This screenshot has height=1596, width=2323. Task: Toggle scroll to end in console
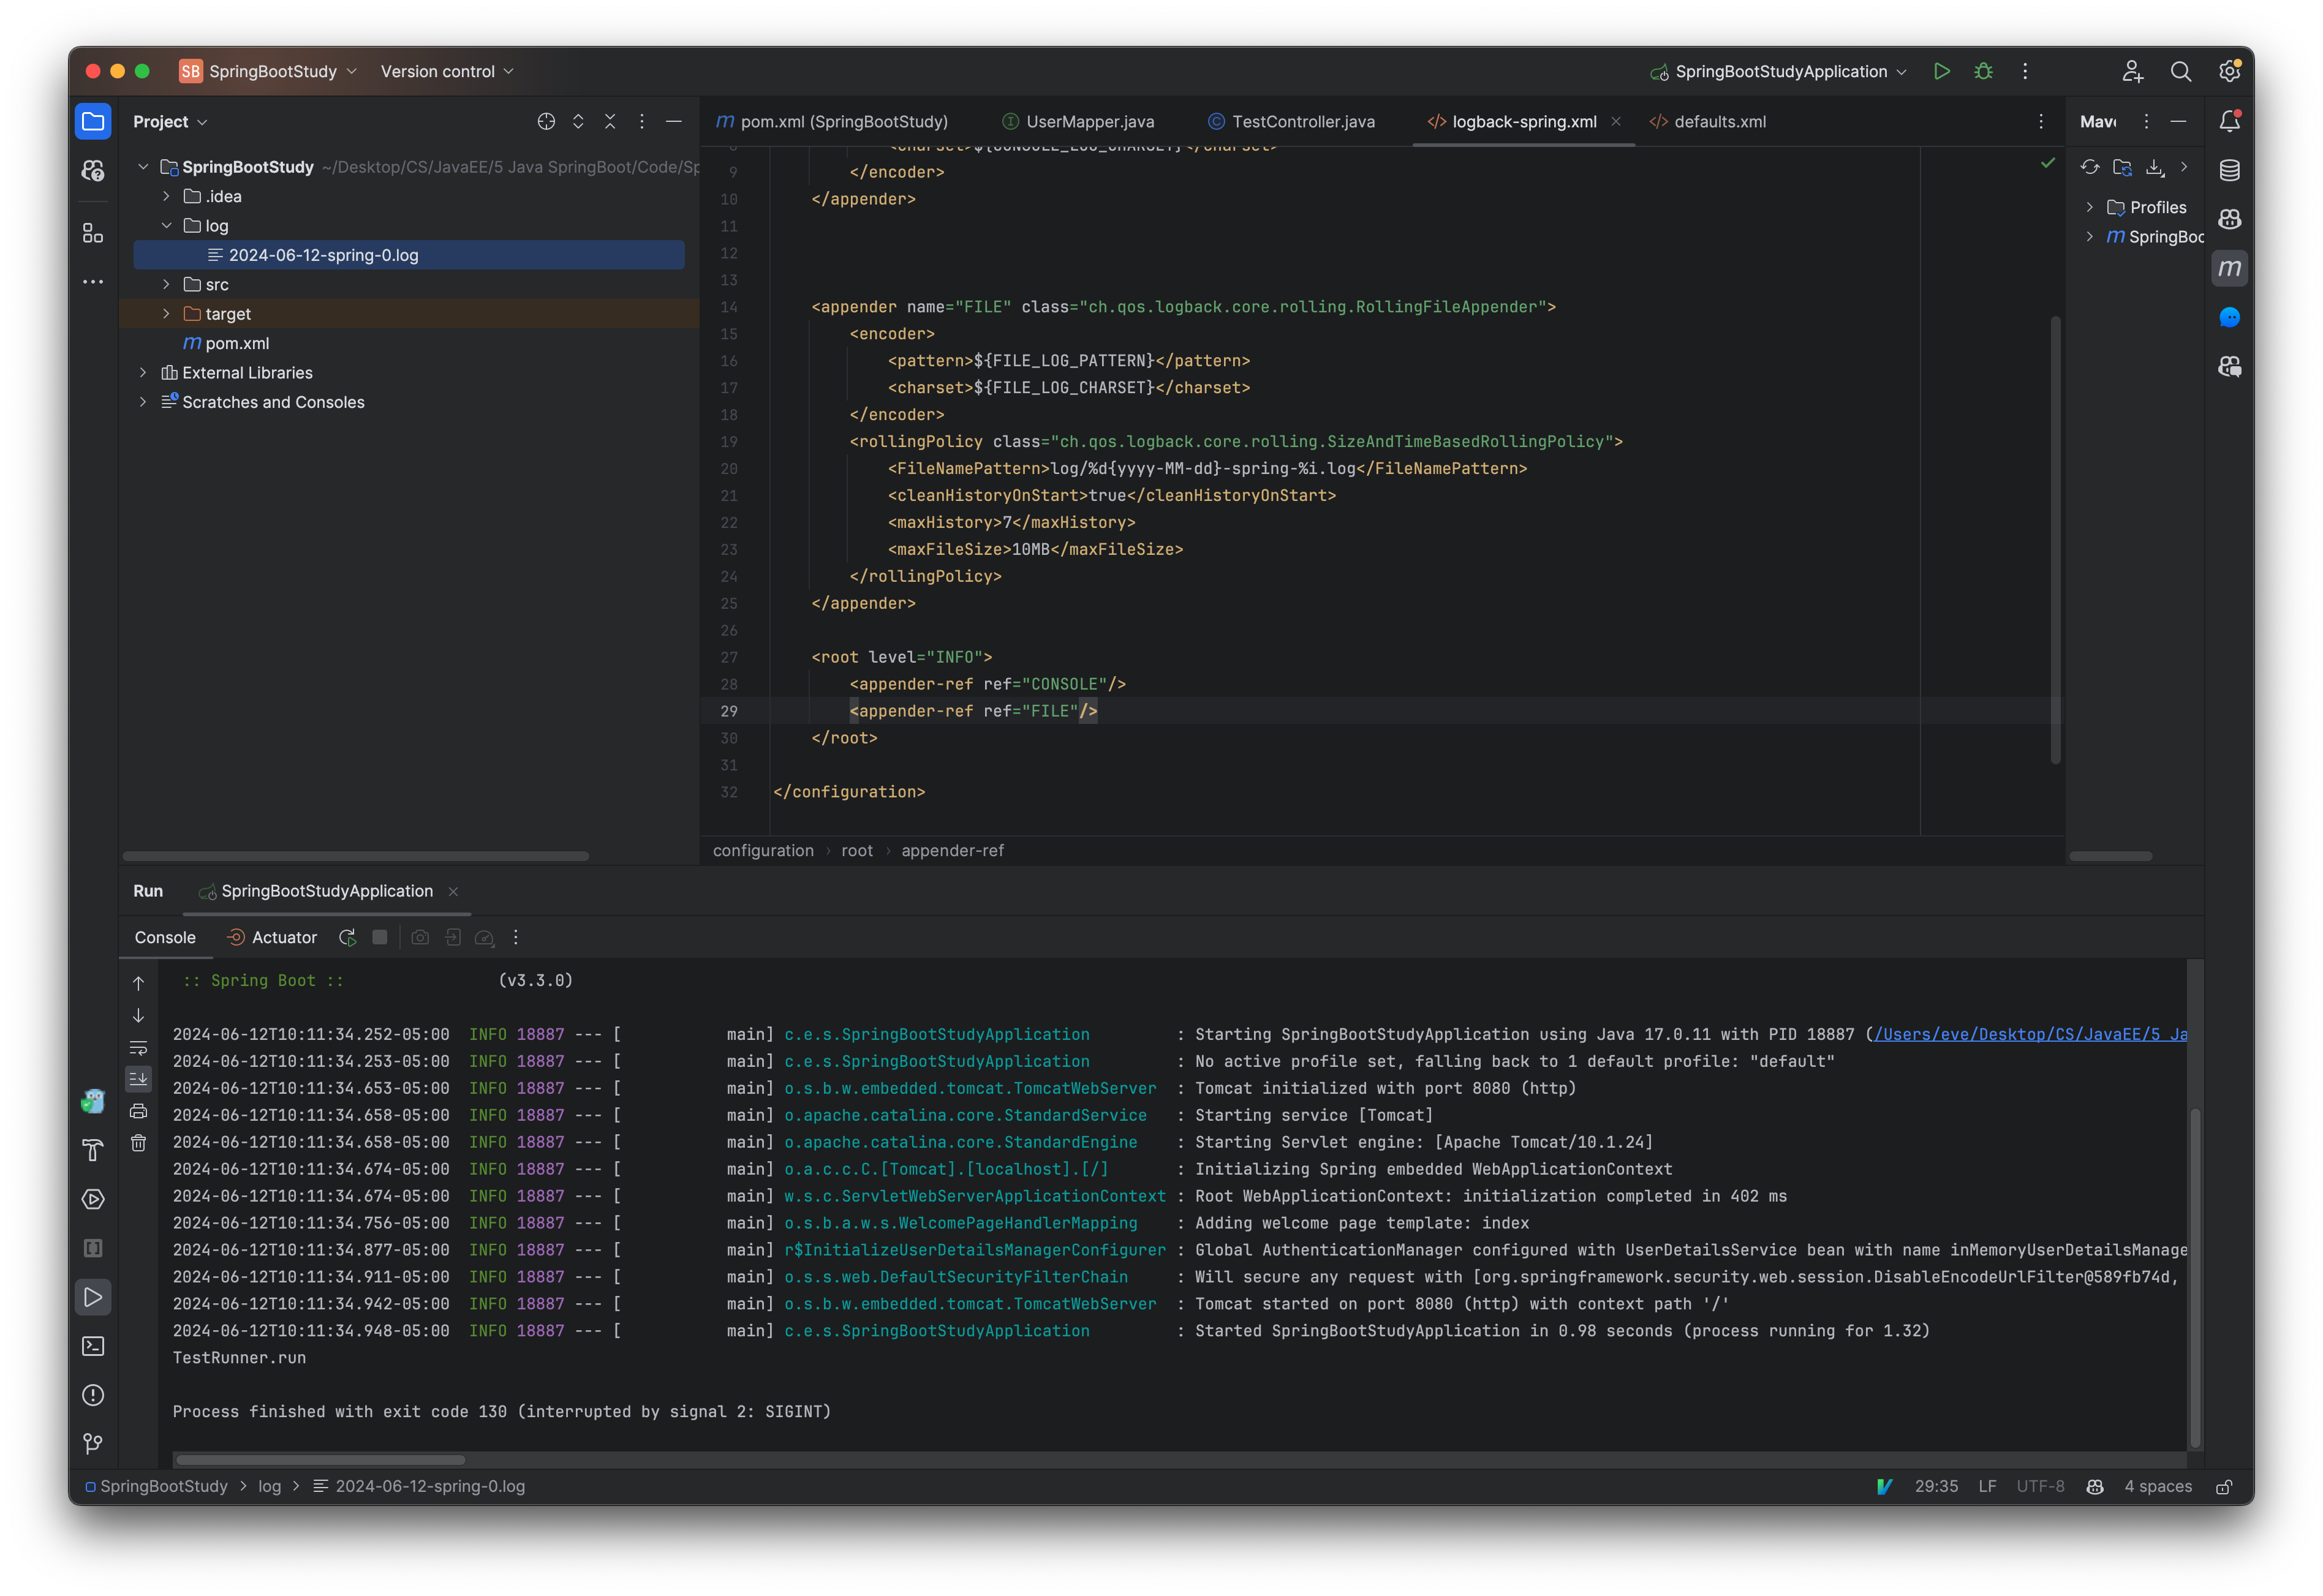[x=138, y=1078]
